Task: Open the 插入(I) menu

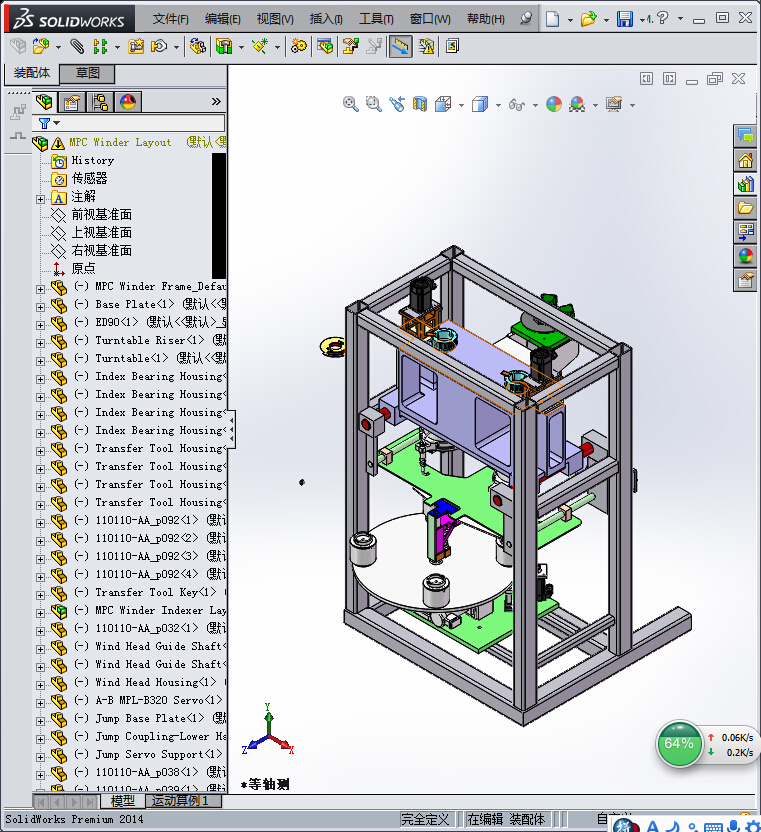Action: tap(326, 19)
